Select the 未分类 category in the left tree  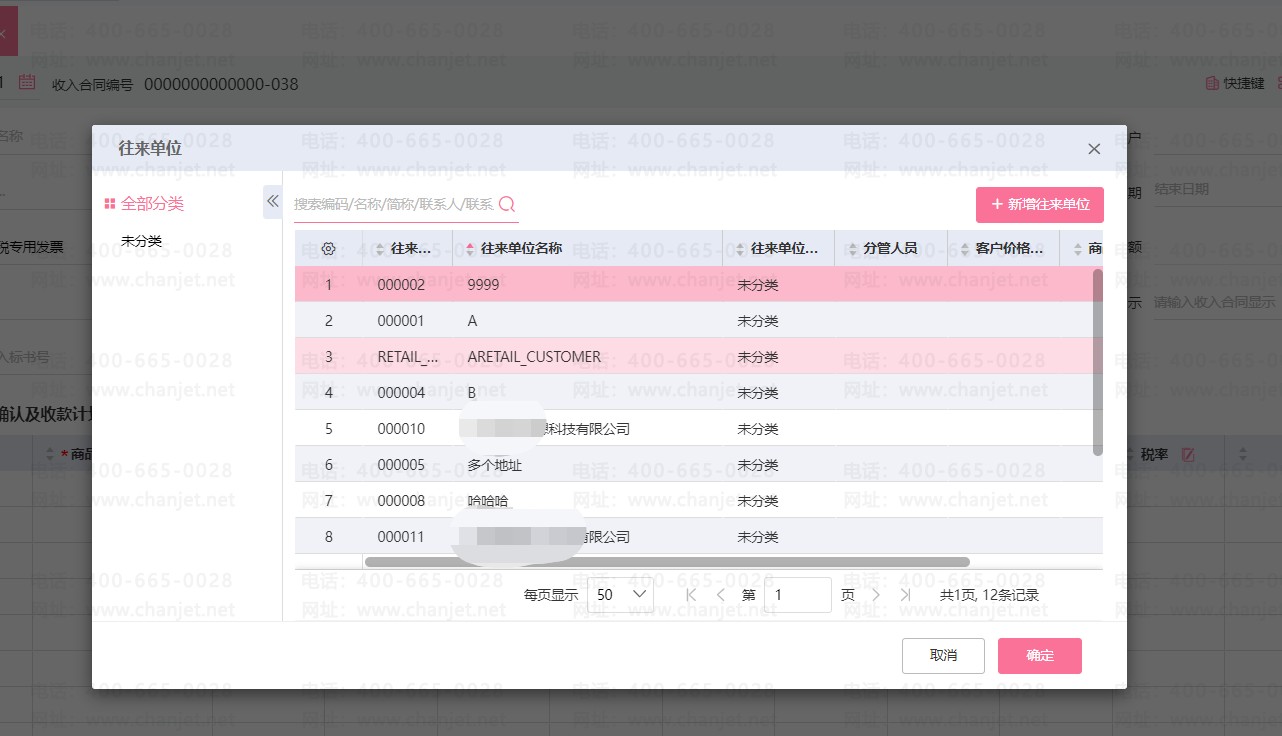point(141,241)
